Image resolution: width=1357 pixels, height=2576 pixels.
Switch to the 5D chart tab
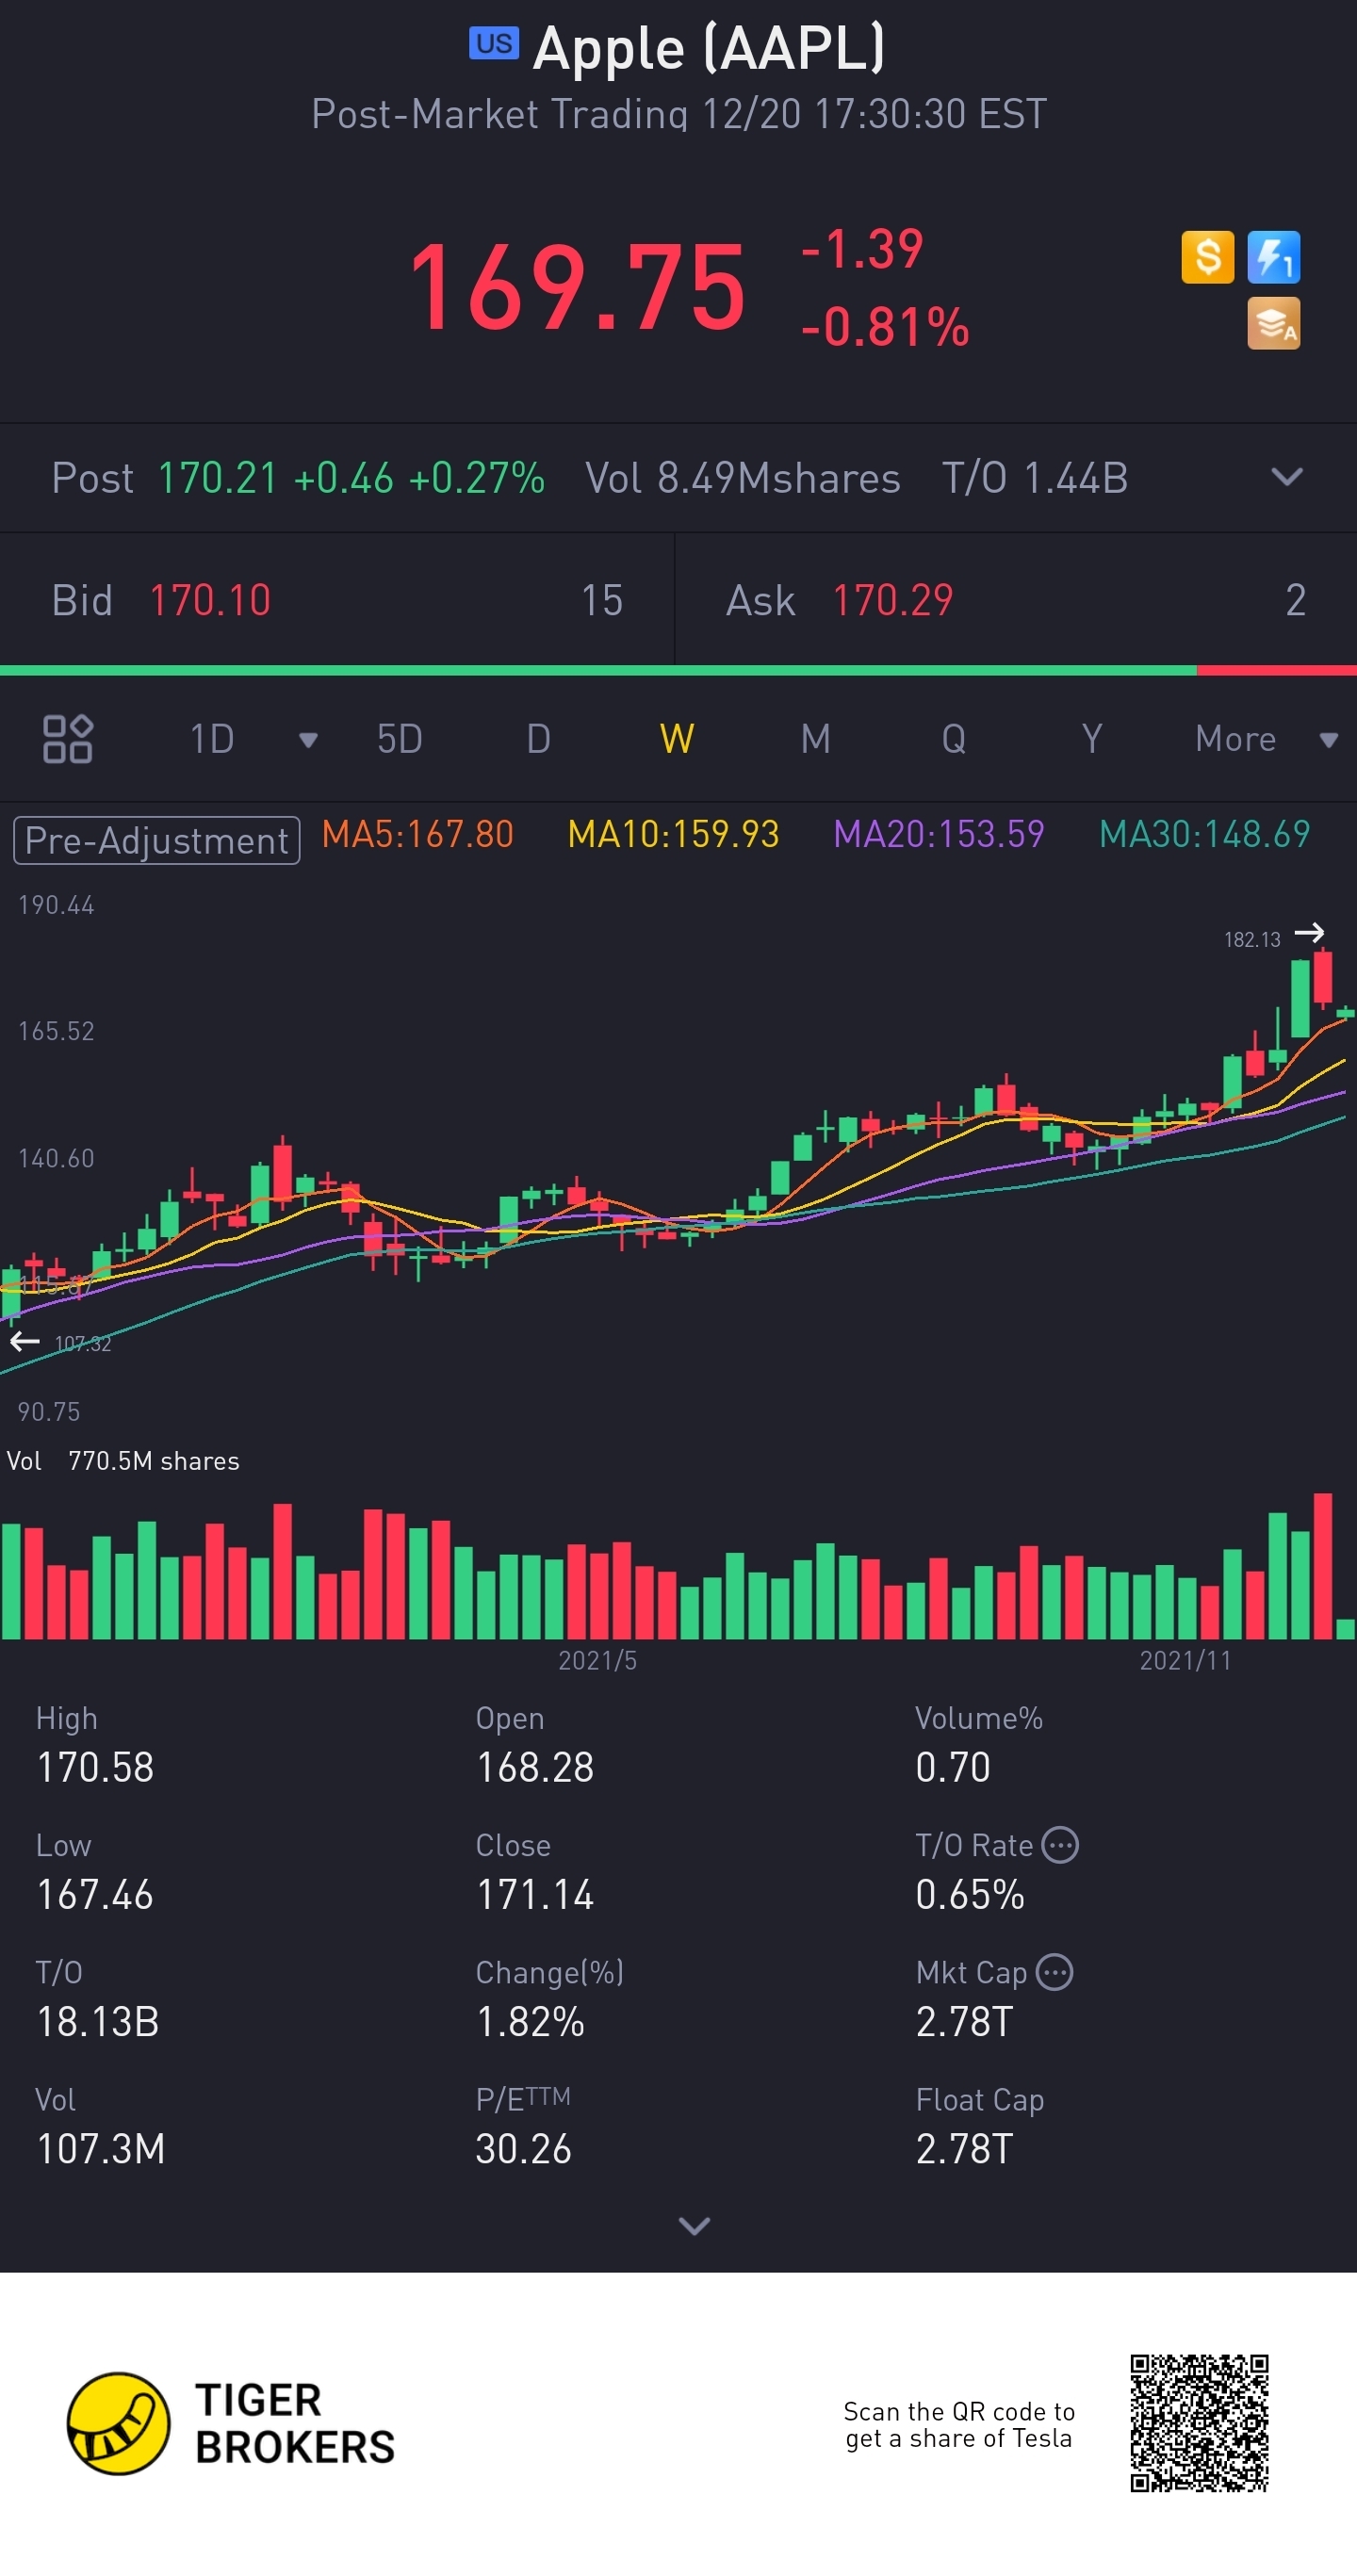point(399,739)
